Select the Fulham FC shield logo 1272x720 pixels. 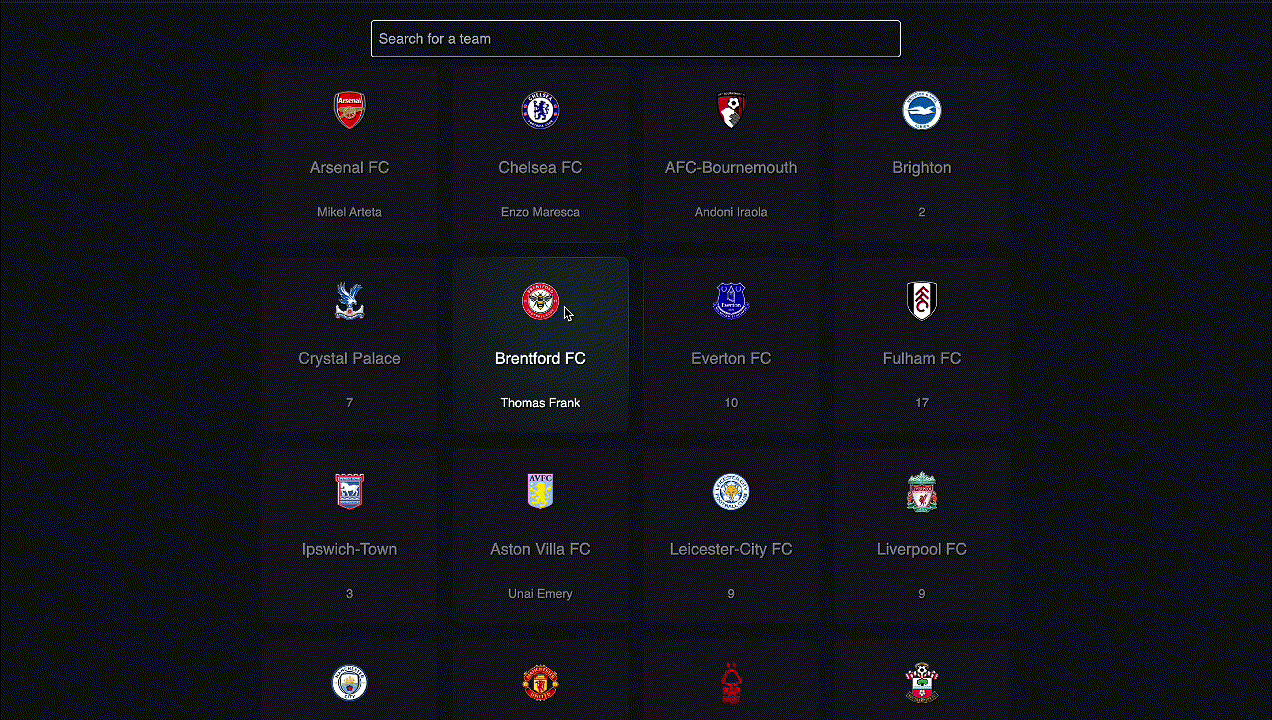pyautogui.click(x=922, y=301)
